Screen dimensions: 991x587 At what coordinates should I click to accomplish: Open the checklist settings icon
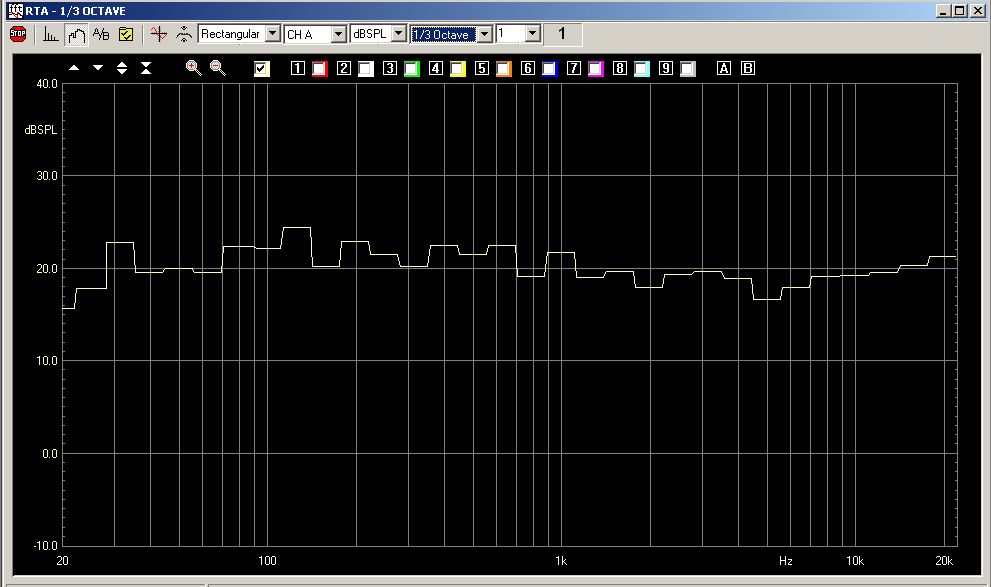126,34
